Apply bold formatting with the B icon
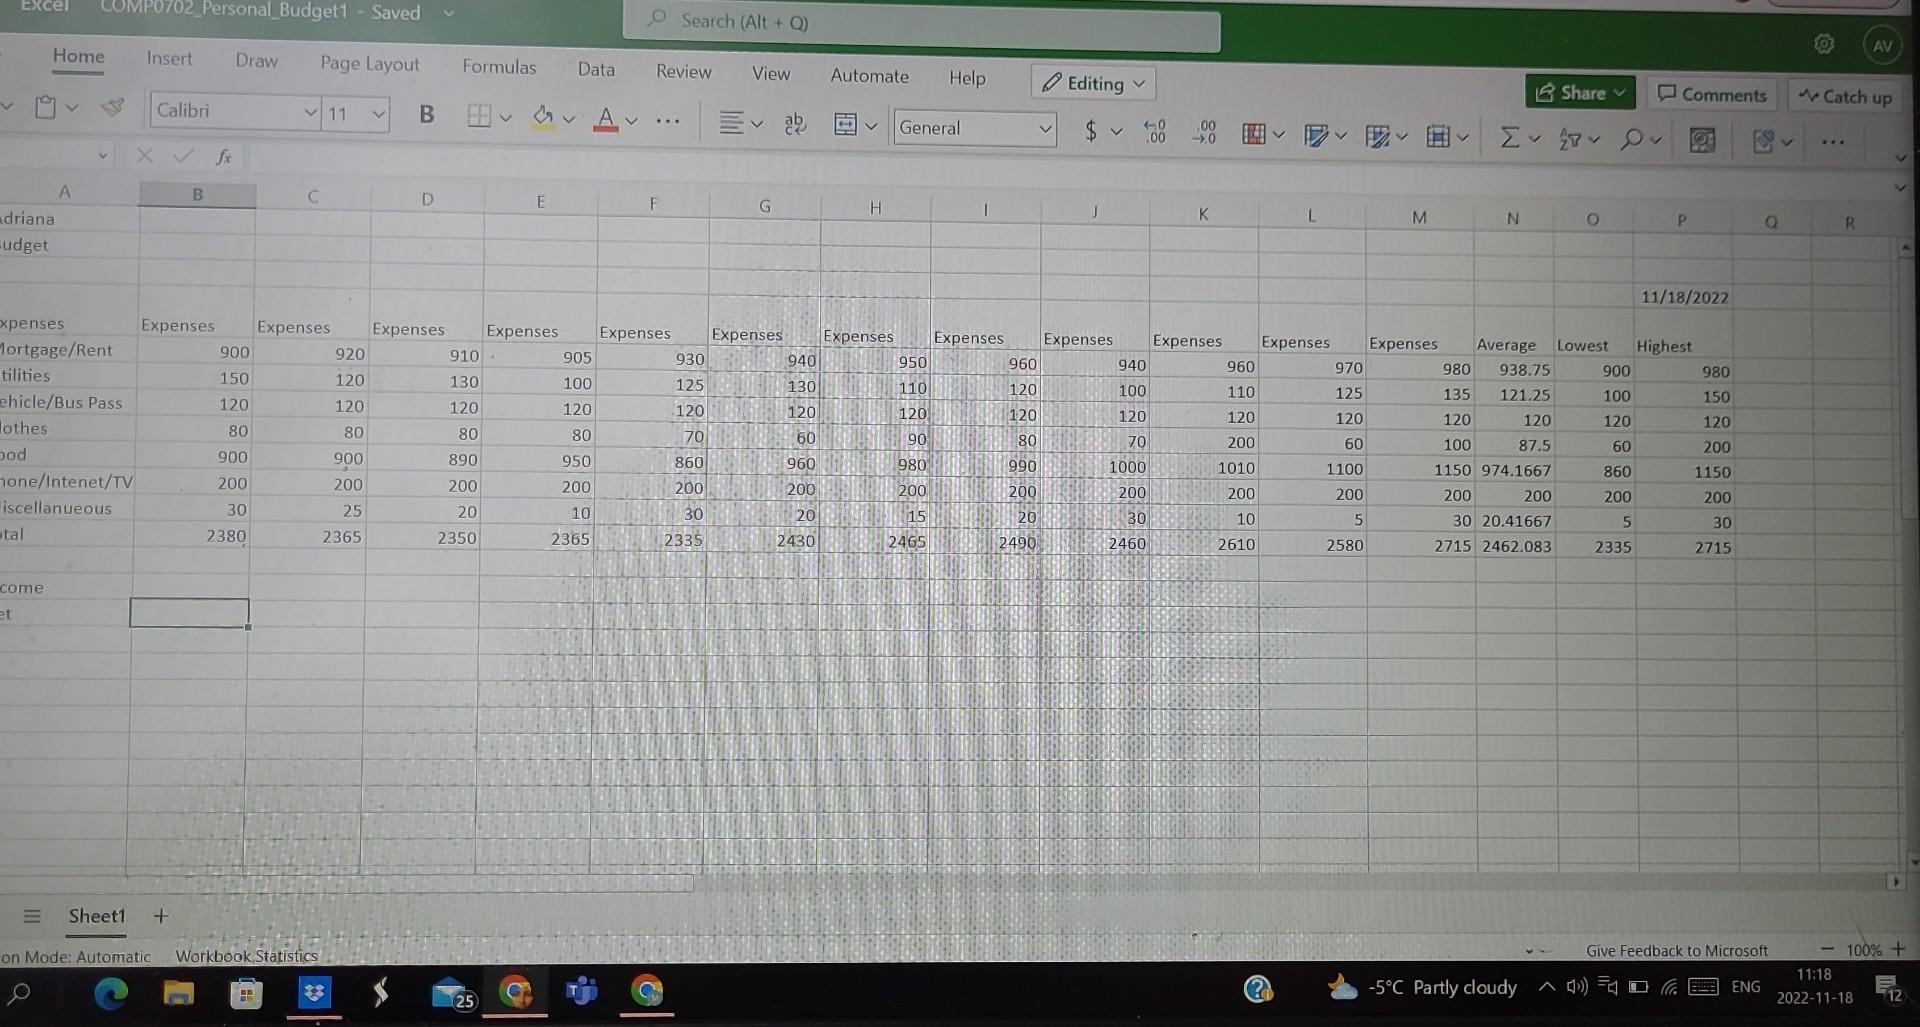The height and width of the screenshot is (1027, 1920). click(x=427, y=114)
